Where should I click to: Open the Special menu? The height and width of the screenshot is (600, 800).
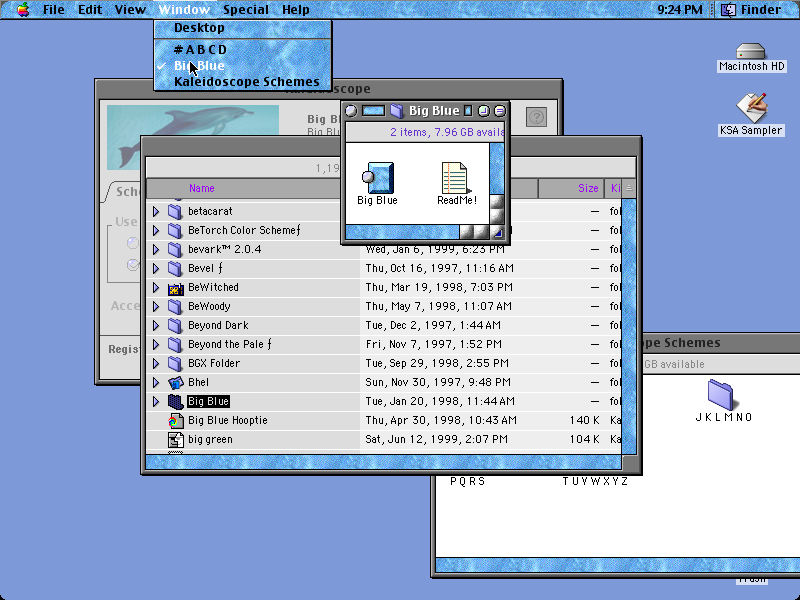tap(245, 9)
